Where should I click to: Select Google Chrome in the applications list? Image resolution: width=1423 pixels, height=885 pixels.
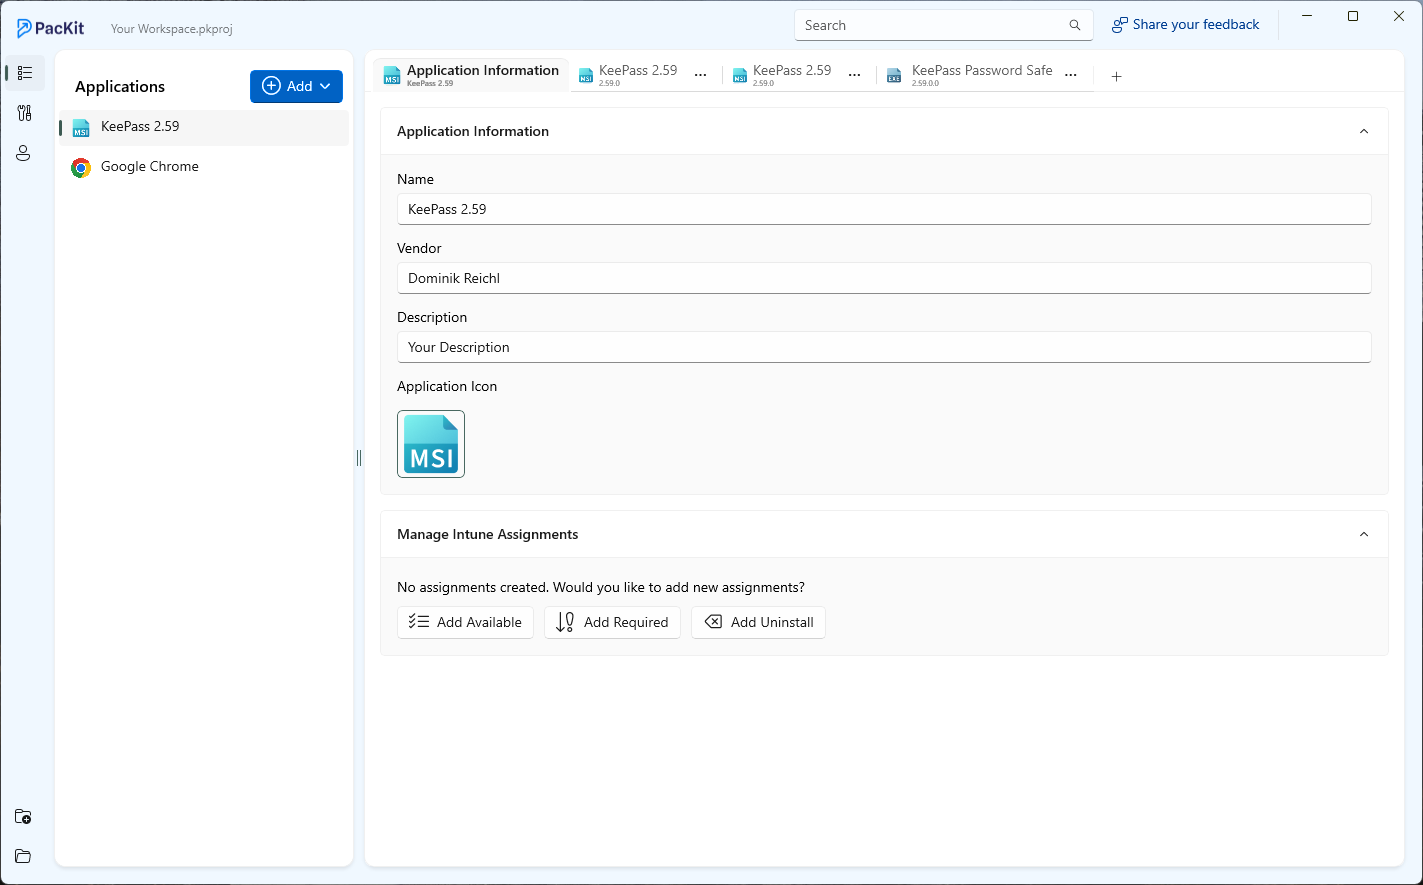click(x=150, y=167)
